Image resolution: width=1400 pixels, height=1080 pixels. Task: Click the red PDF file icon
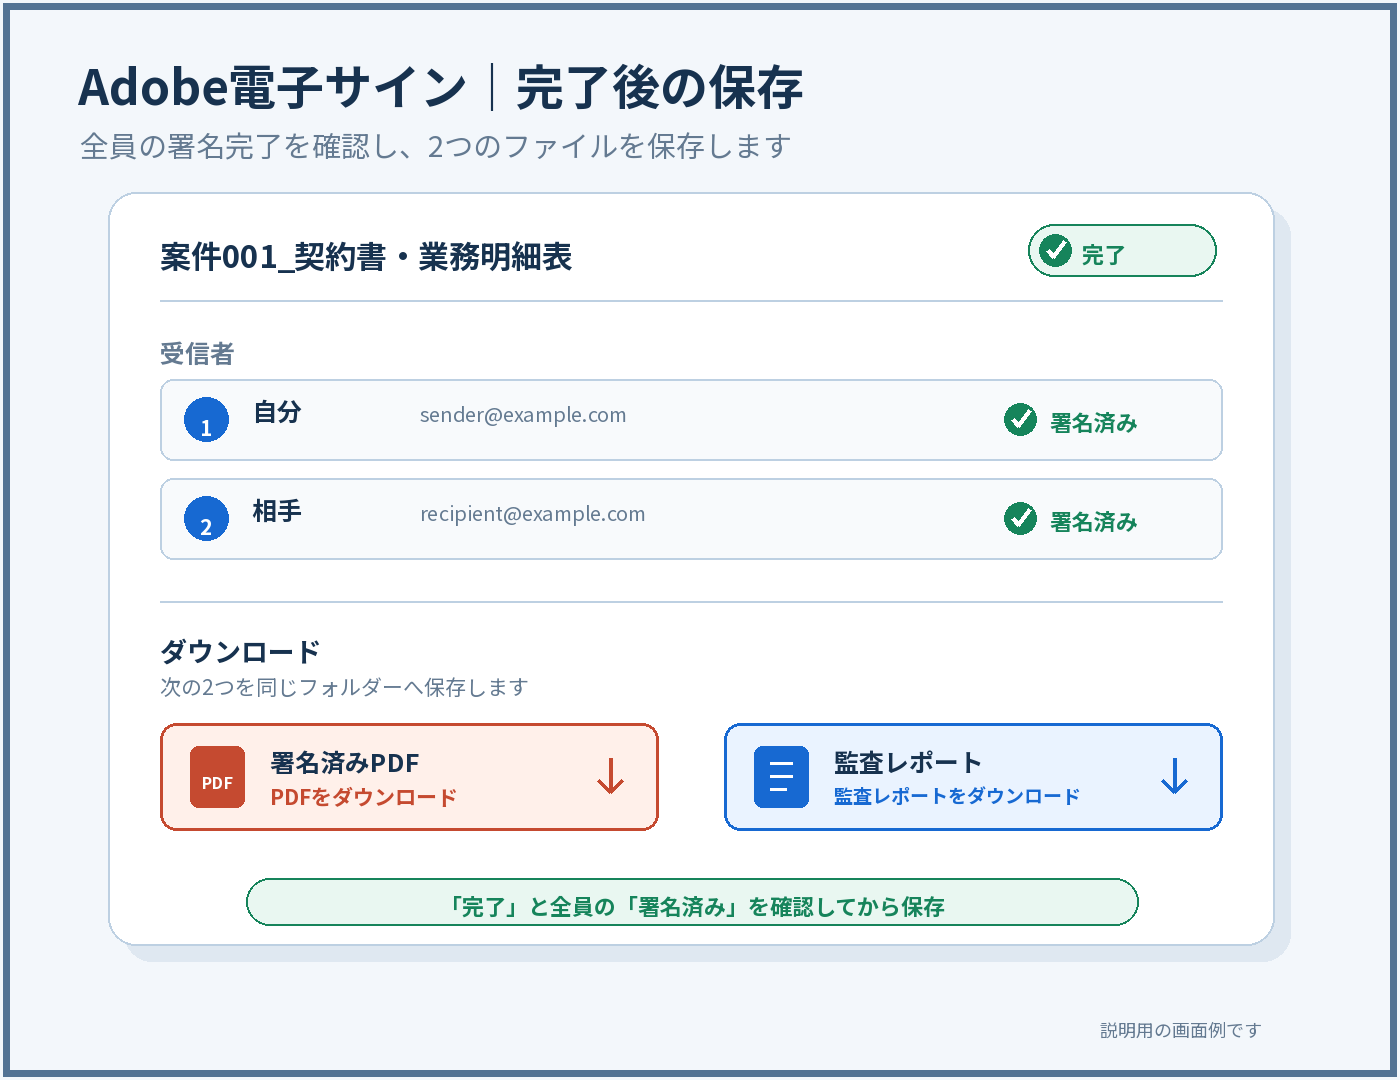click(217, 777)
